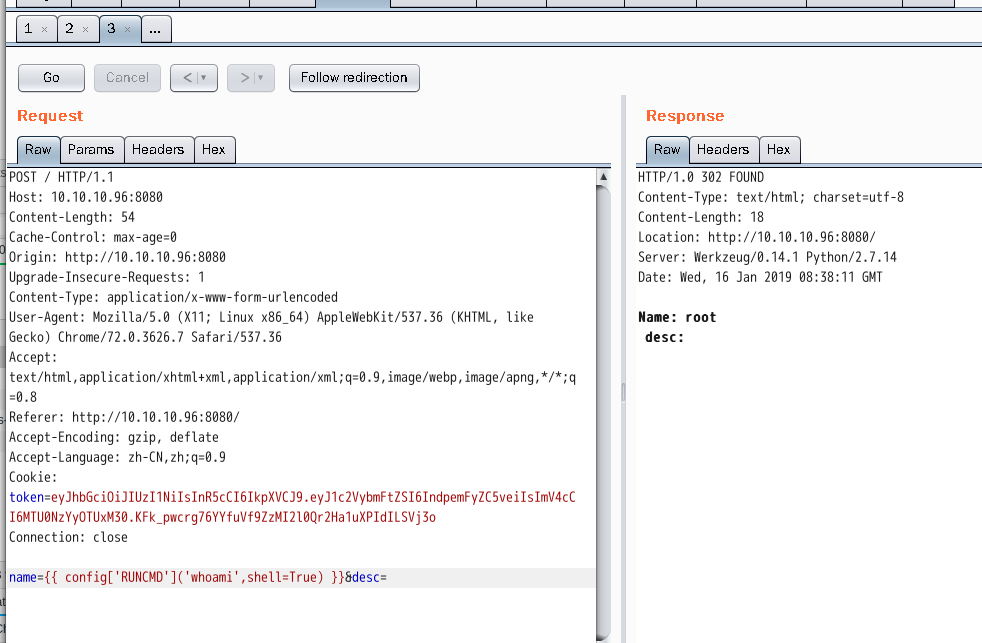Open the Request Headers tab
Image resolution: width=982 pixels, height=643 pixels.
[158, 150]
